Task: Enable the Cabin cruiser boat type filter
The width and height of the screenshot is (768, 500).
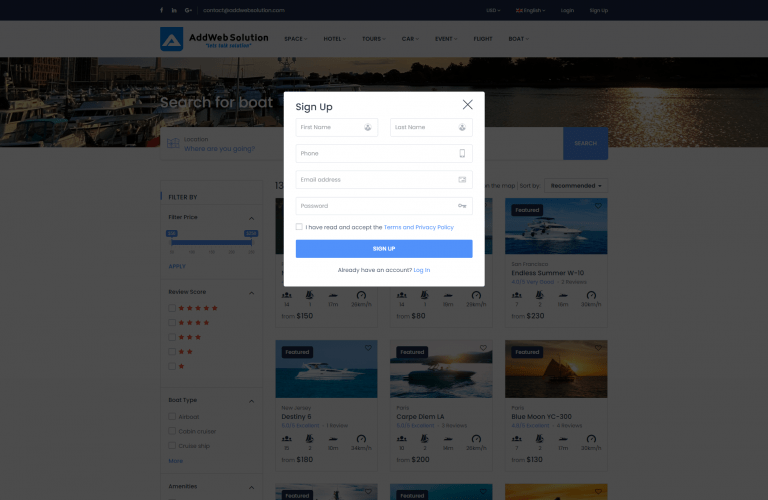Action: (172, 431)
